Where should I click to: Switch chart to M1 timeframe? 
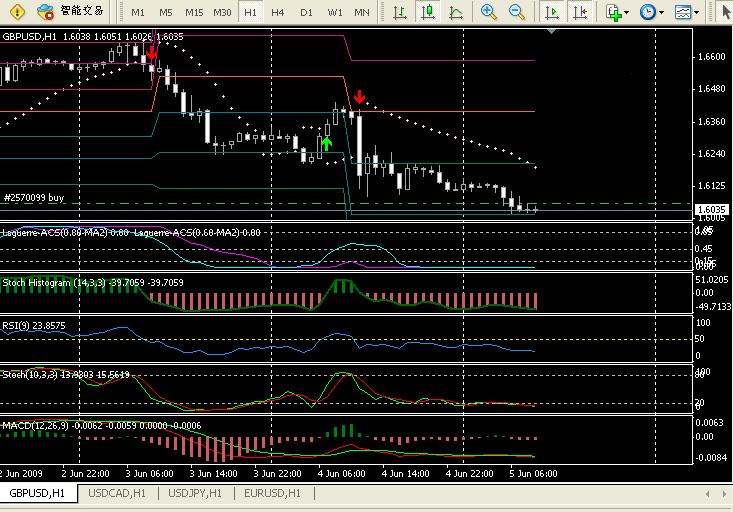[138, 12]
